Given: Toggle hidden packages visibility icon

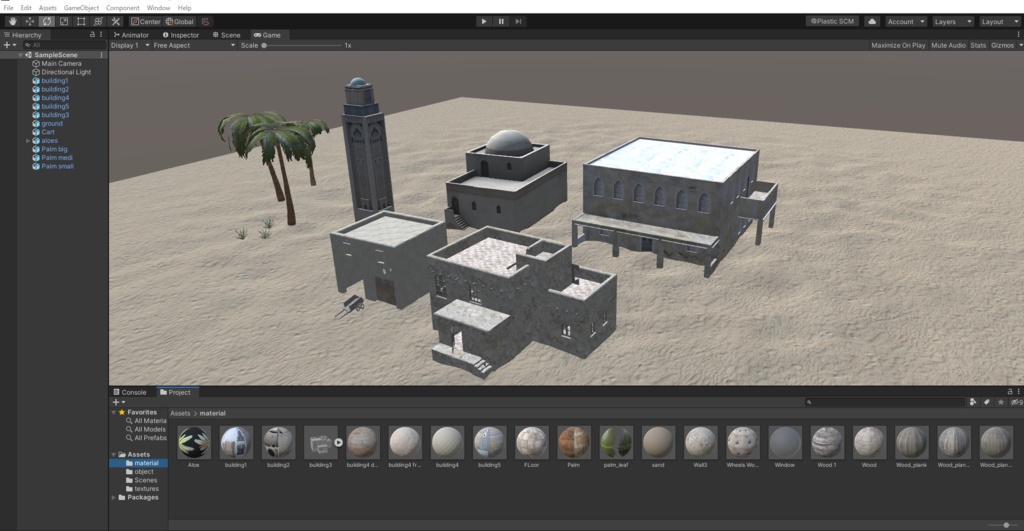Looking at the screenshot, I should tap(1016, 402).
